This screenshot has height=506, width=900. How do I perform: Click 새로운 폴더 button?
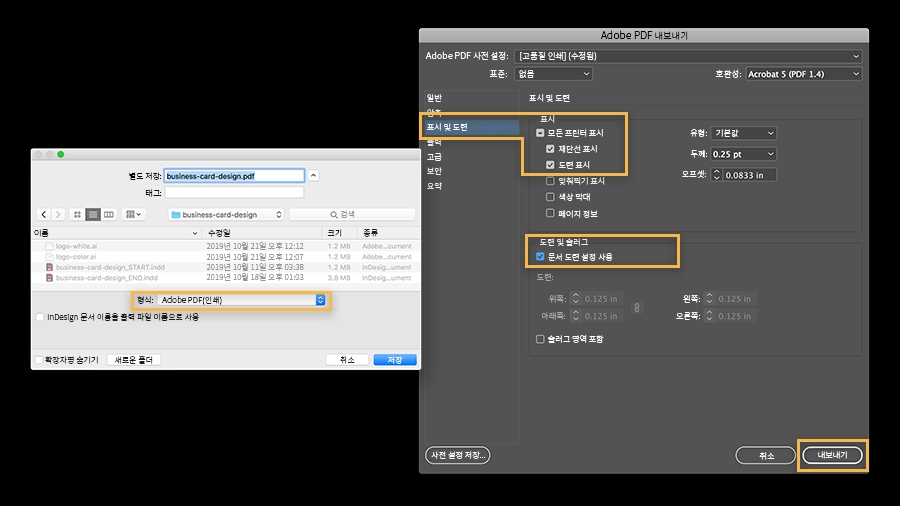[134, 360]
